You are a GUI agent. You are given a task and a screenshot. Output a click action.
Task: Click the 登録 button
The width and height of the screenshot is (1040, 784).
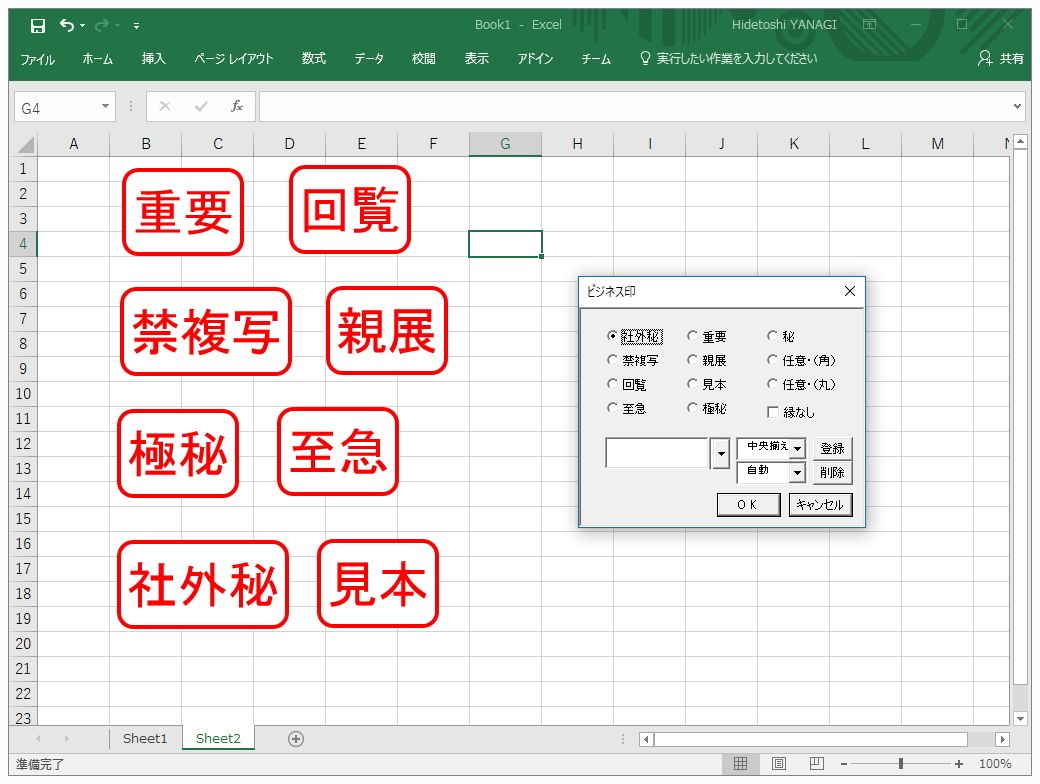point(832,448)
